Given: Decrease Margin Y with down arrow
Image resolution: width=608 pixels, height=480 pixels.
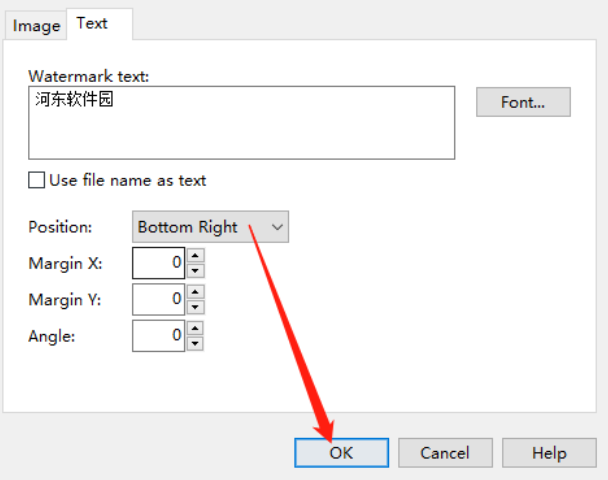Looking at the screenshot, I should (x=195, y=306).
